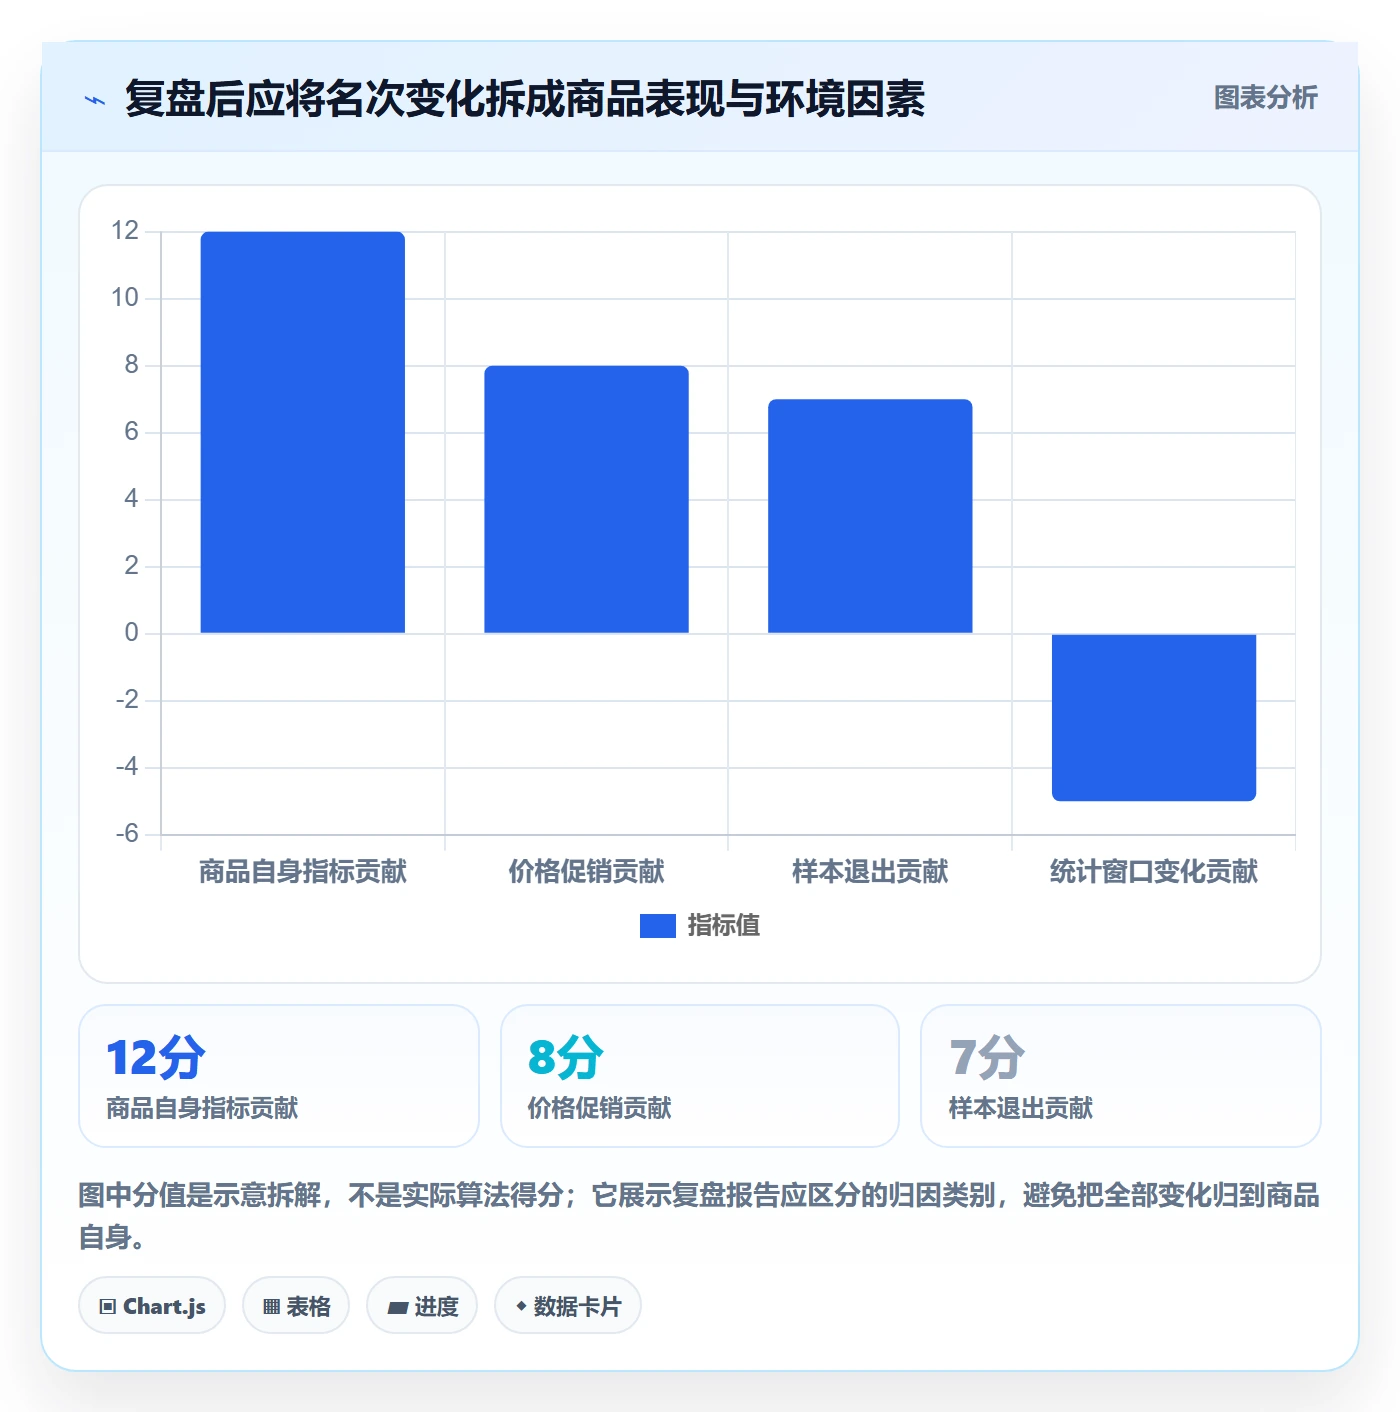This screenshot has height=1412, width=1400.
Task: Click the grid icon in the 表格 chip
Action: click(271, 1307)
